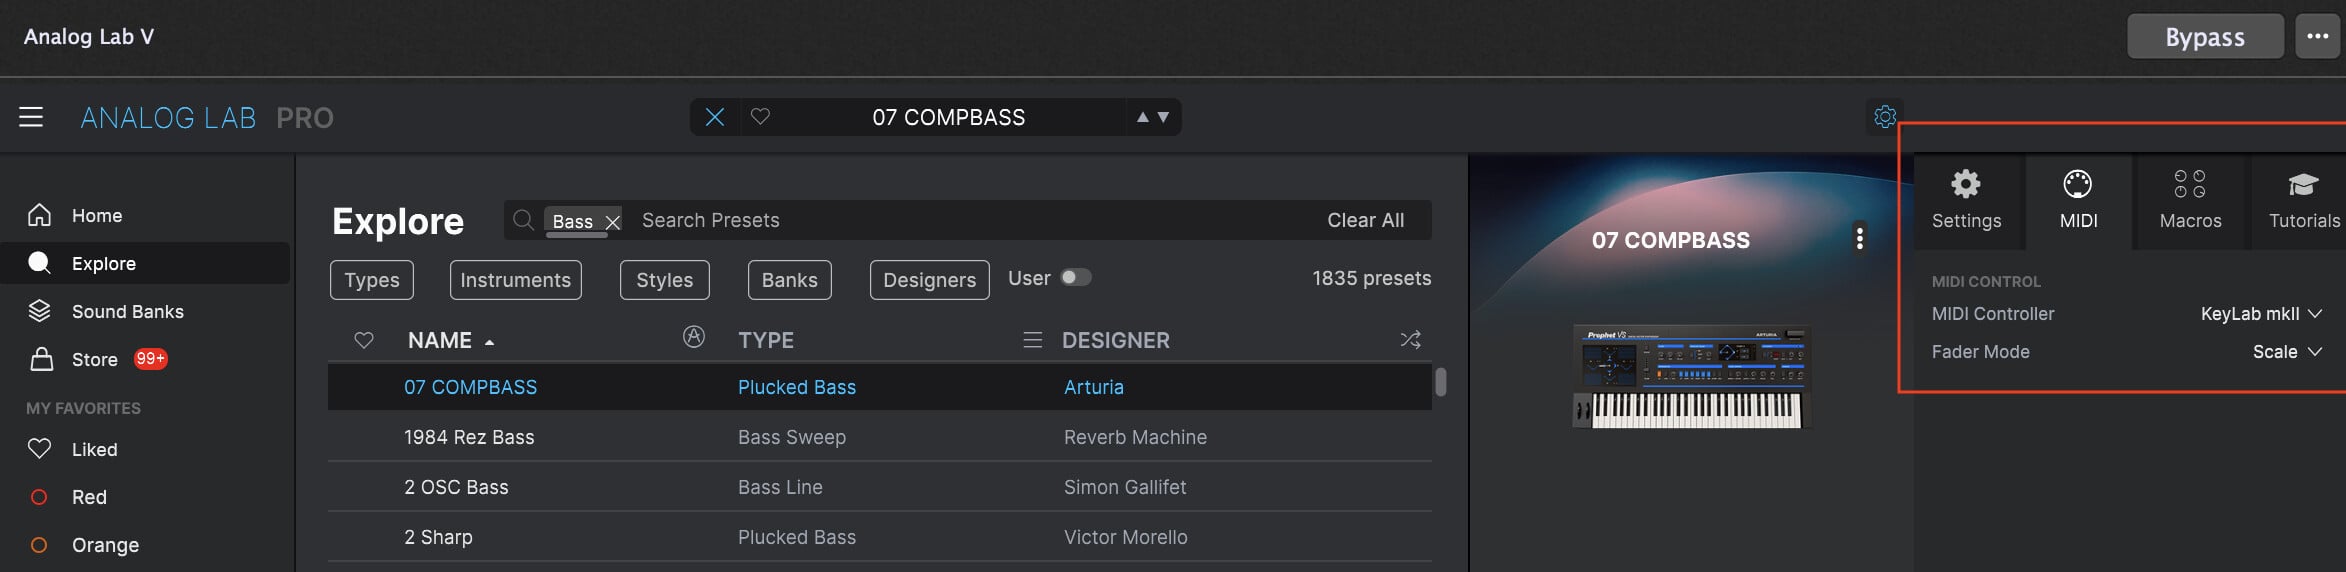Remove the Bass search tag
The width and height of the screenshot is (2346, 572).
613,222
